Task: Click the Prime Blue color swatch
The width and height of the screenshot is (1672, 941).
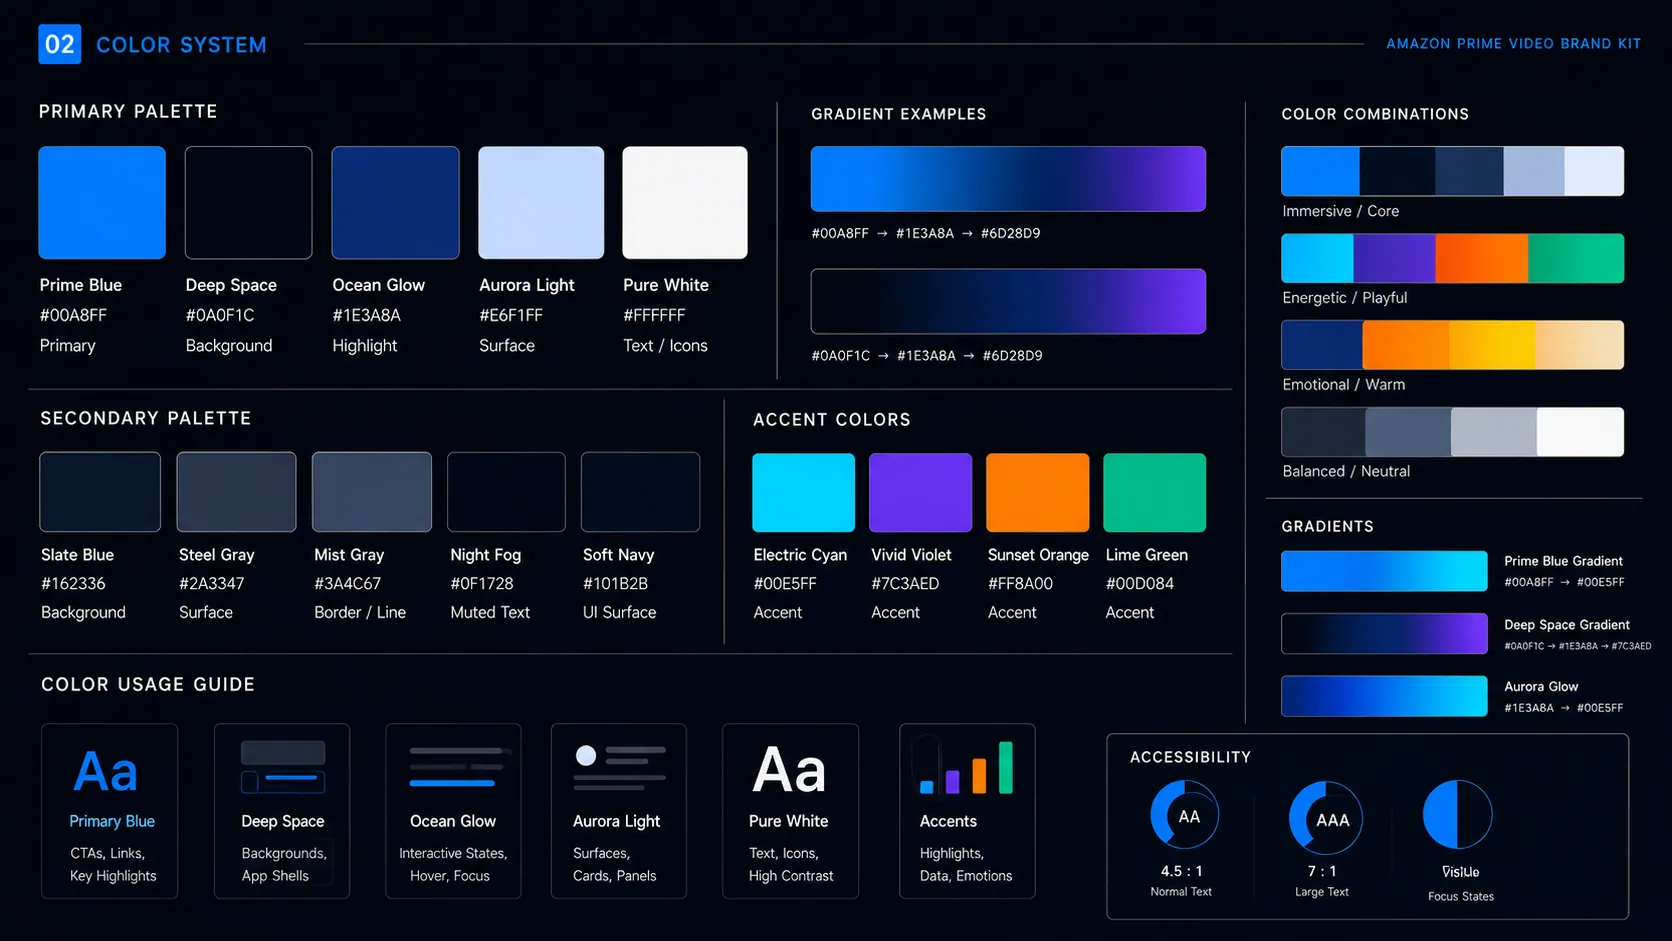Action: [102, 203]
